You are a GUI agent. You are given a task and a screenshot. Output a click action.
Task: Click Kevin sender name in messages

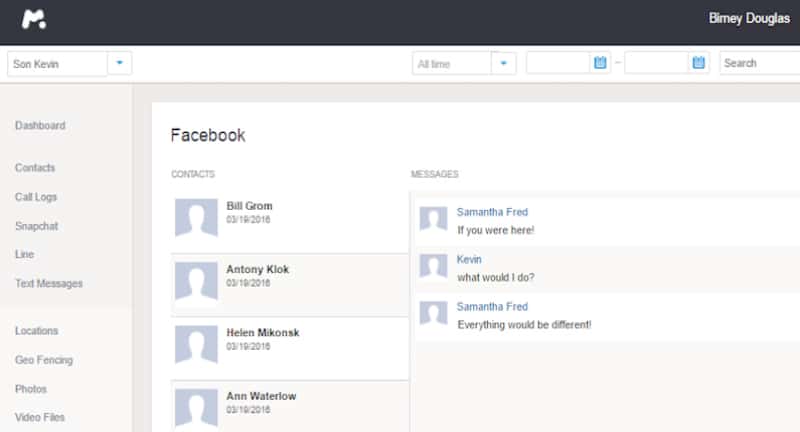(469, 259)
